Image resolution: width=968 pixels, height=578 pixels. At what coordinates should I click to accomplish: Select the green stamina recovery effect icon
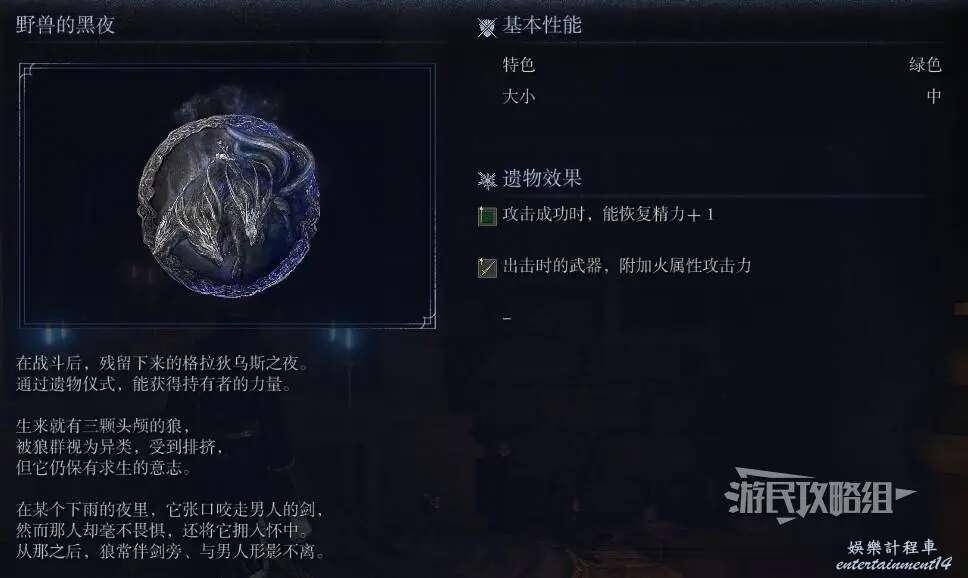(x=487, y=216)
